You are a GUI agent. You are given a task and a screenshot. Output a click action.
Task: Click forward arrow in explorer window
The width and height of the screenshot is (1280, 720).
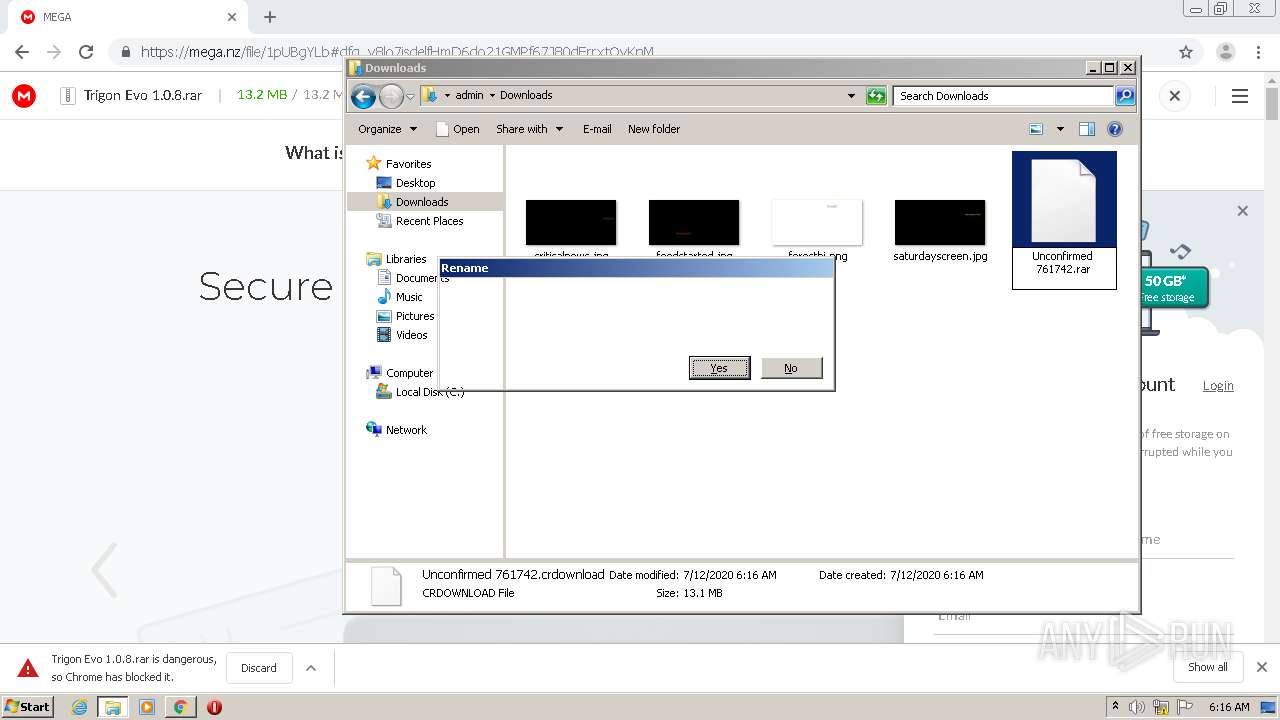tap(391, 96)
